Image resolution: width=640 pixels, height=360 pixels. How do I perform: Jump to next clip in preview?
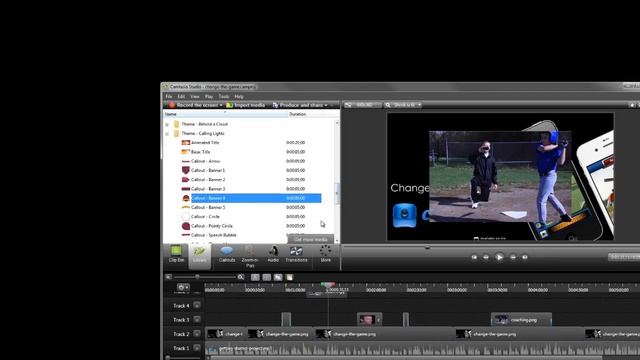pos(525,257)
